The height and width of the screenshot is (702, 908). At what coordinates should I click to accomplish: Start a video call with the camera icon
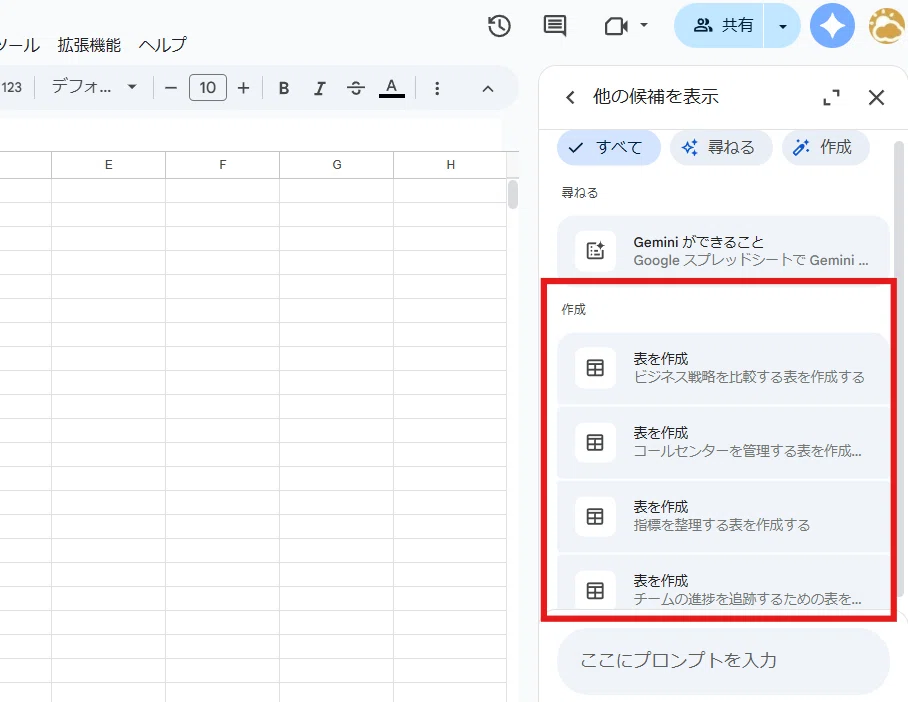click(617, 26)
